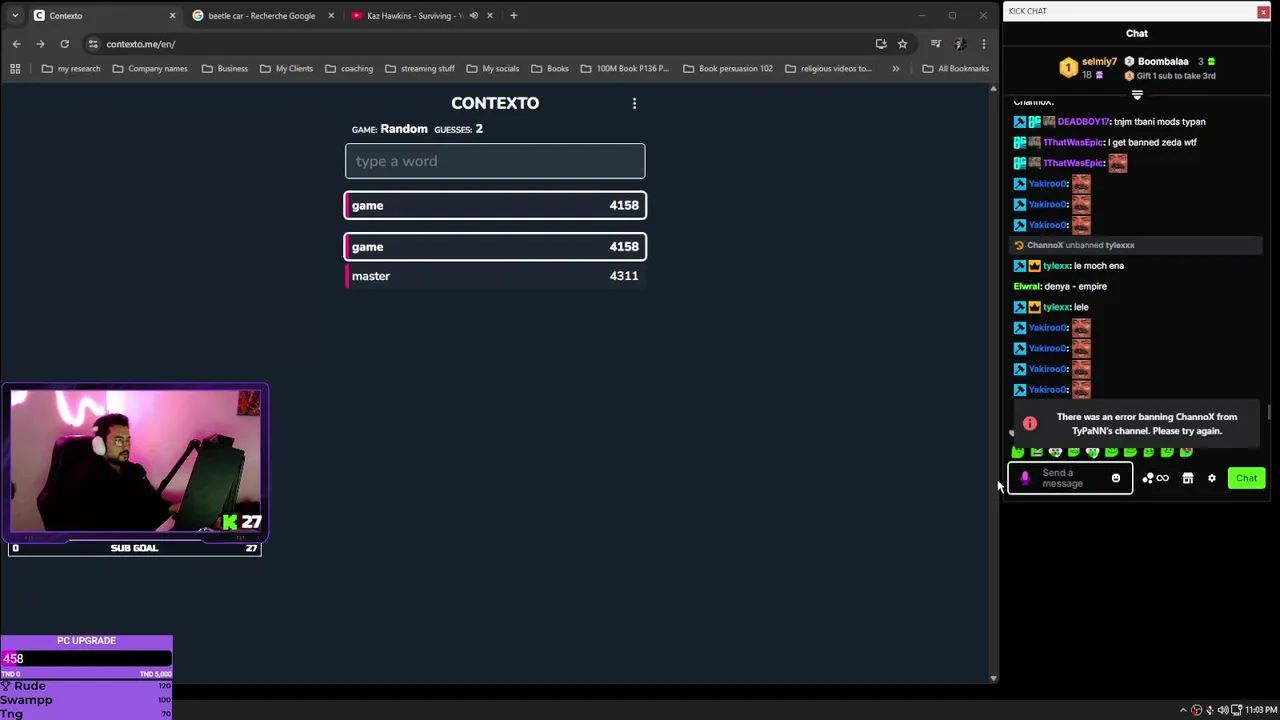Switch to the beetle car Google search tab
This screenshot has height=720, width=1280.
(x=262, y=16)
